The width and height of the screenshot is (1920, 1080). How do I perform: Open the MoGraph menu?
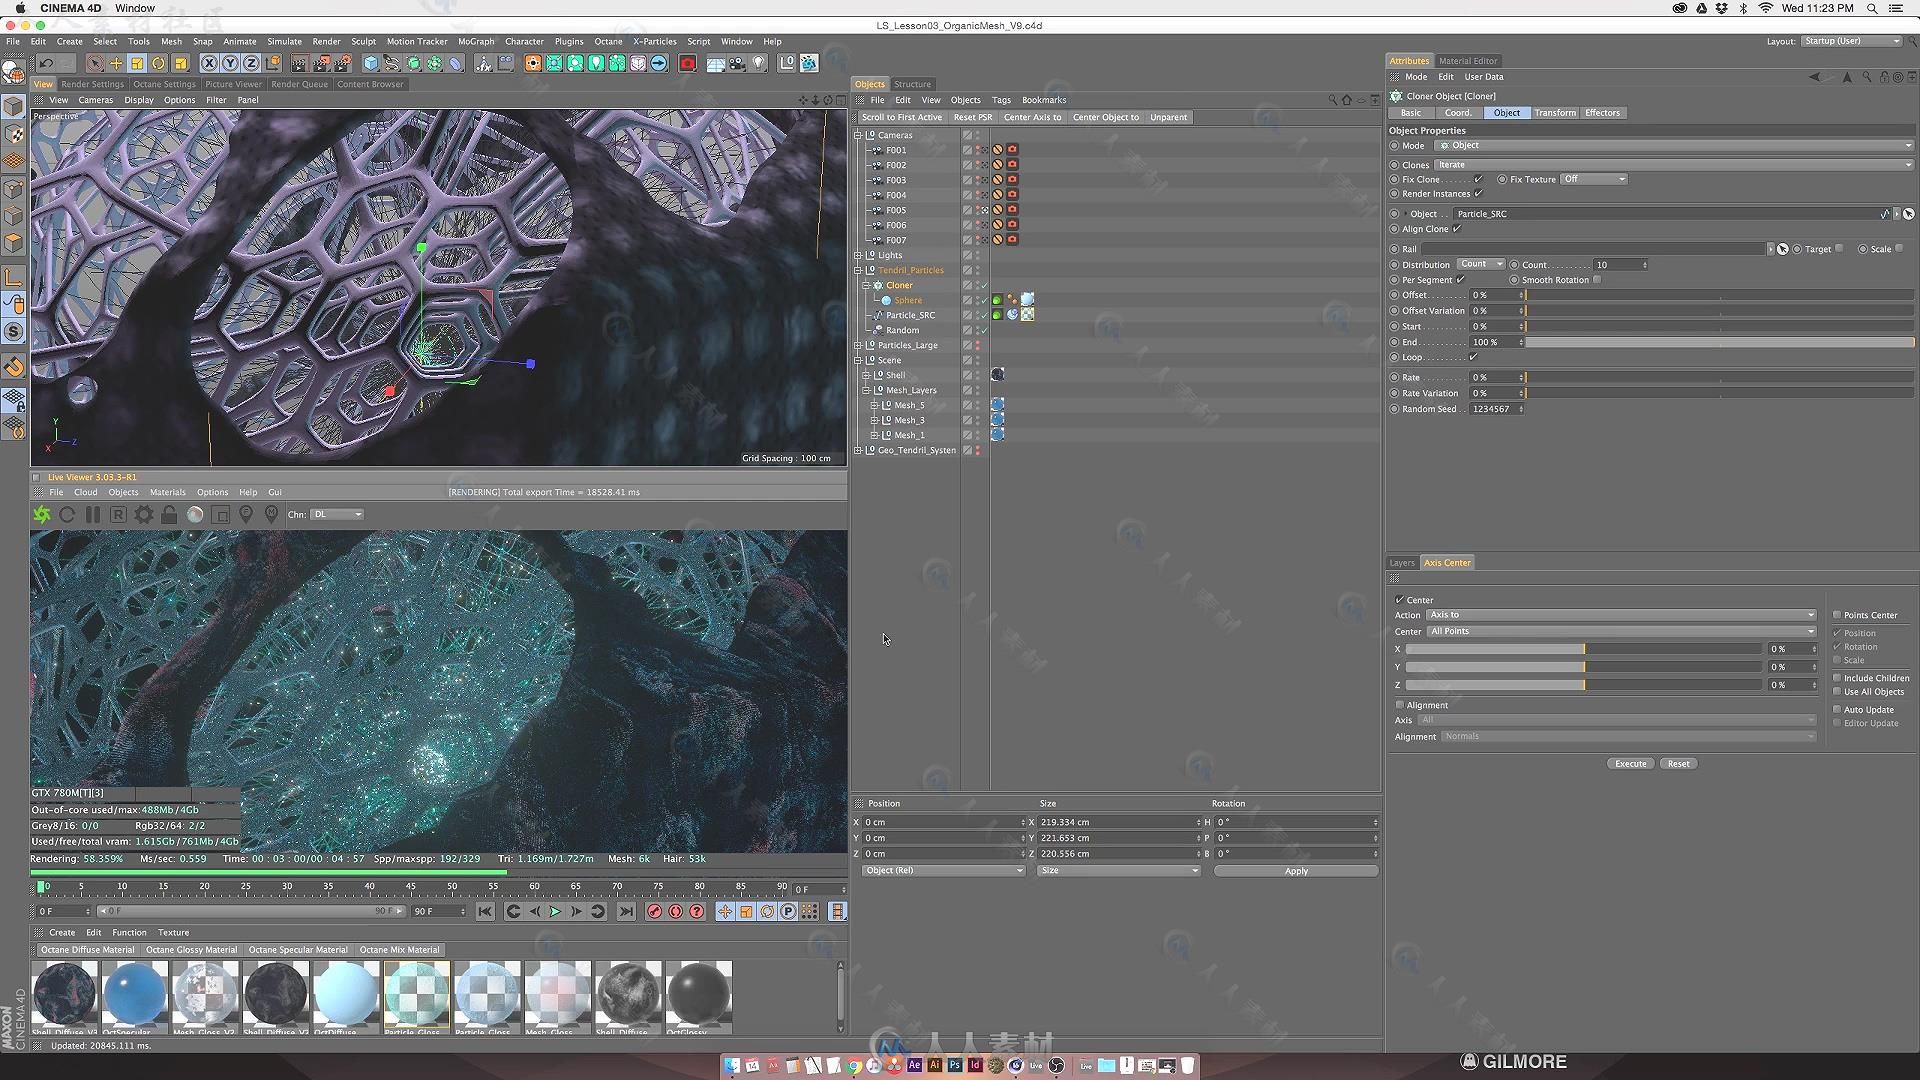tap(476, 41)
